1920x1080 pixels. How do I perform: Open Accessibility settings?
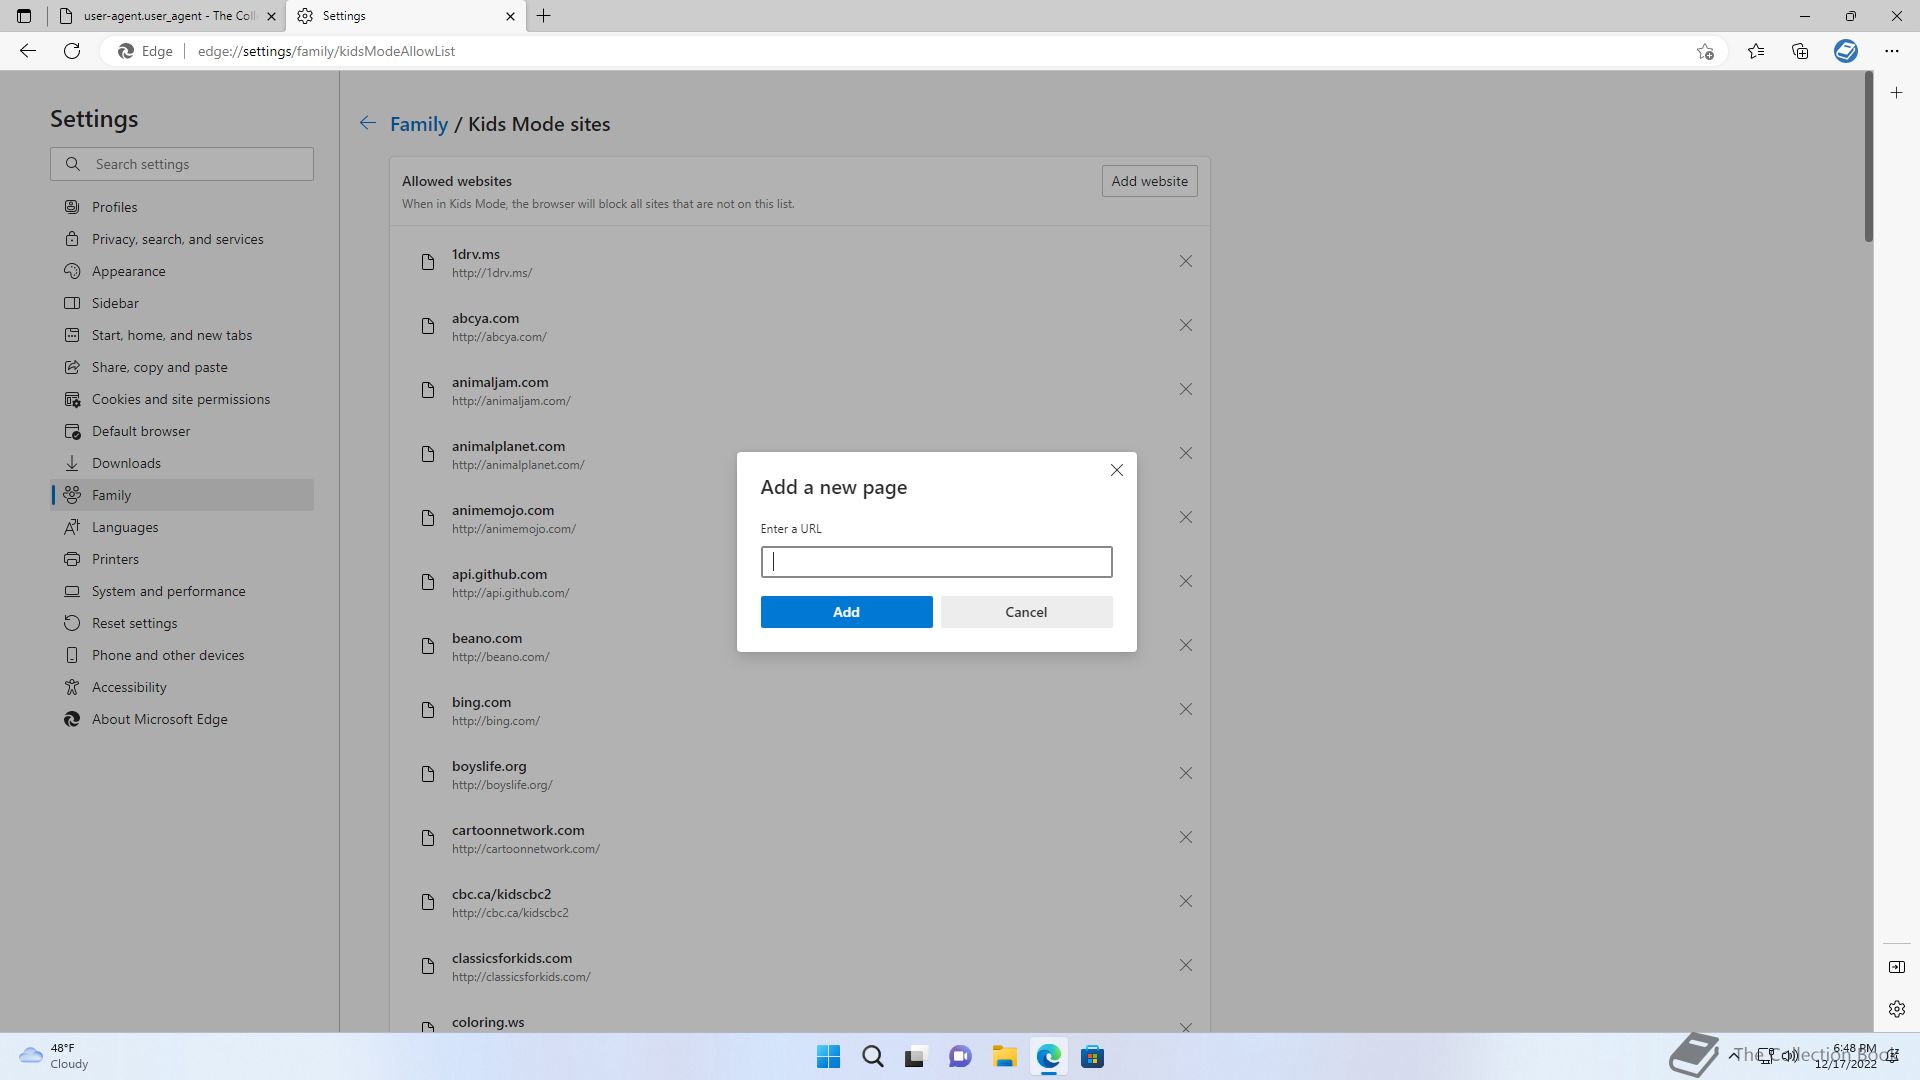pos(182,687)
